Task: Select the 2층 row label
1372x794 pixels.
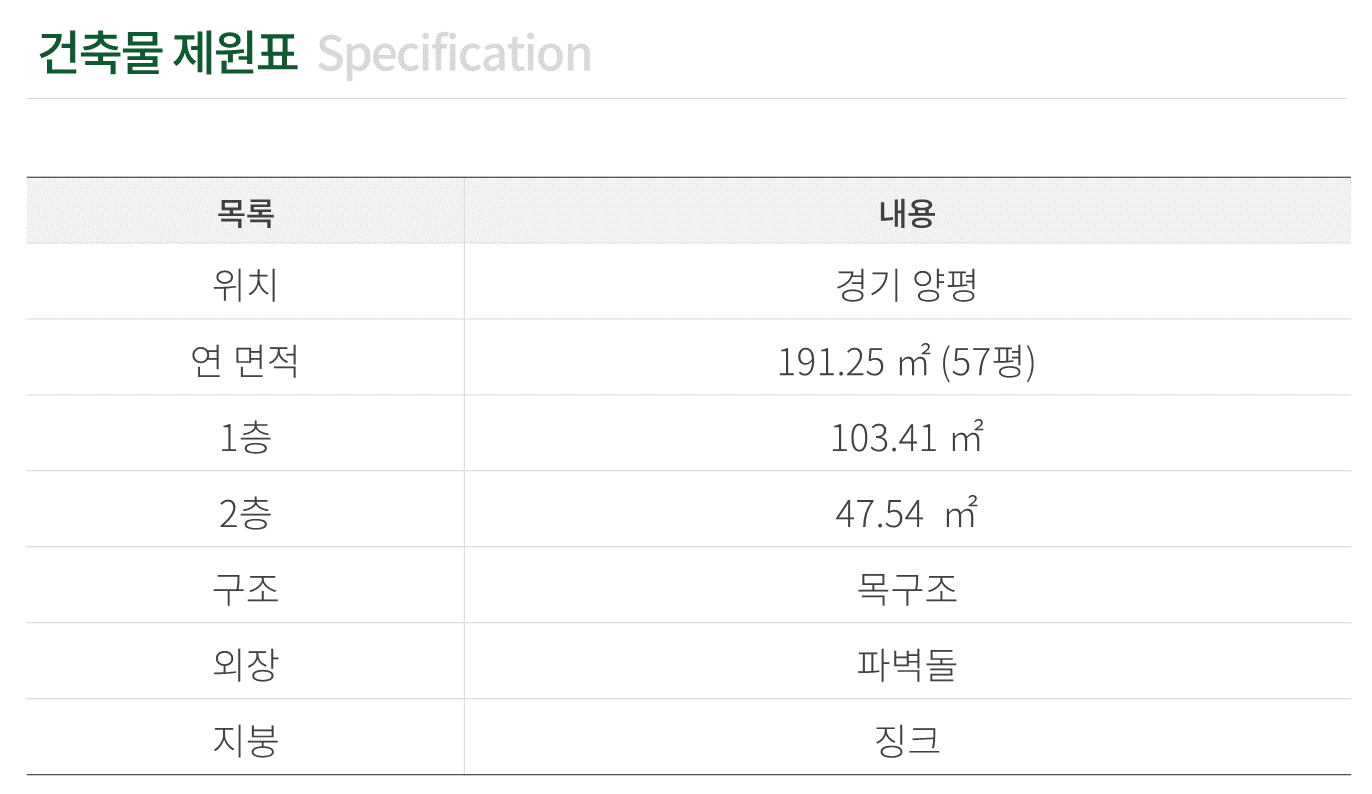Action: click(x=245, y=514)
